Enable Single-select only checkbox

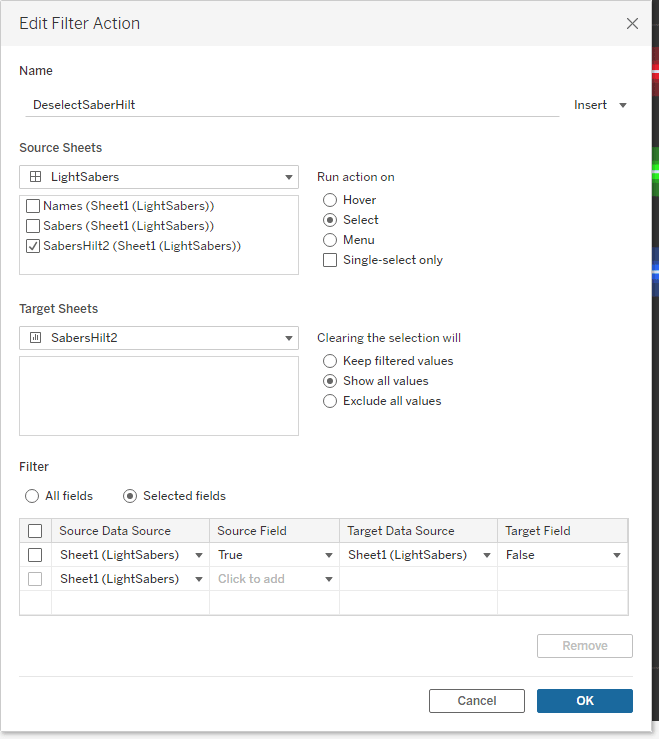click(330, 260)
